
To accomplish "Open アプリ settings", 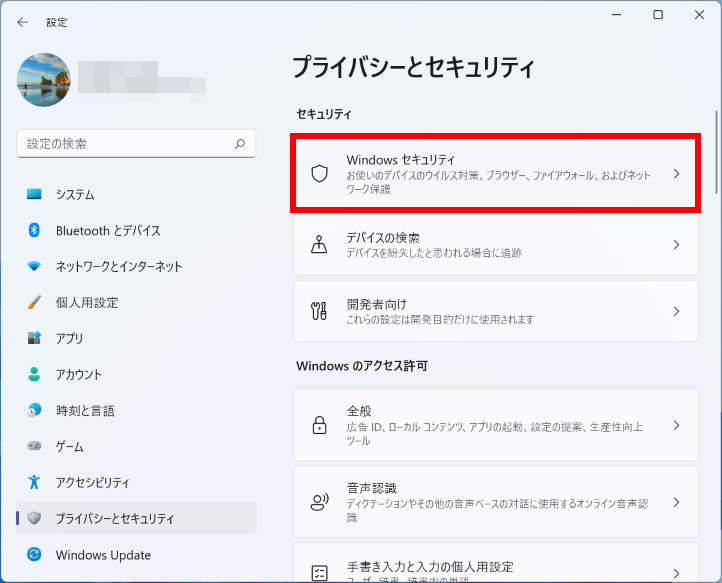I will coord(136,338).
